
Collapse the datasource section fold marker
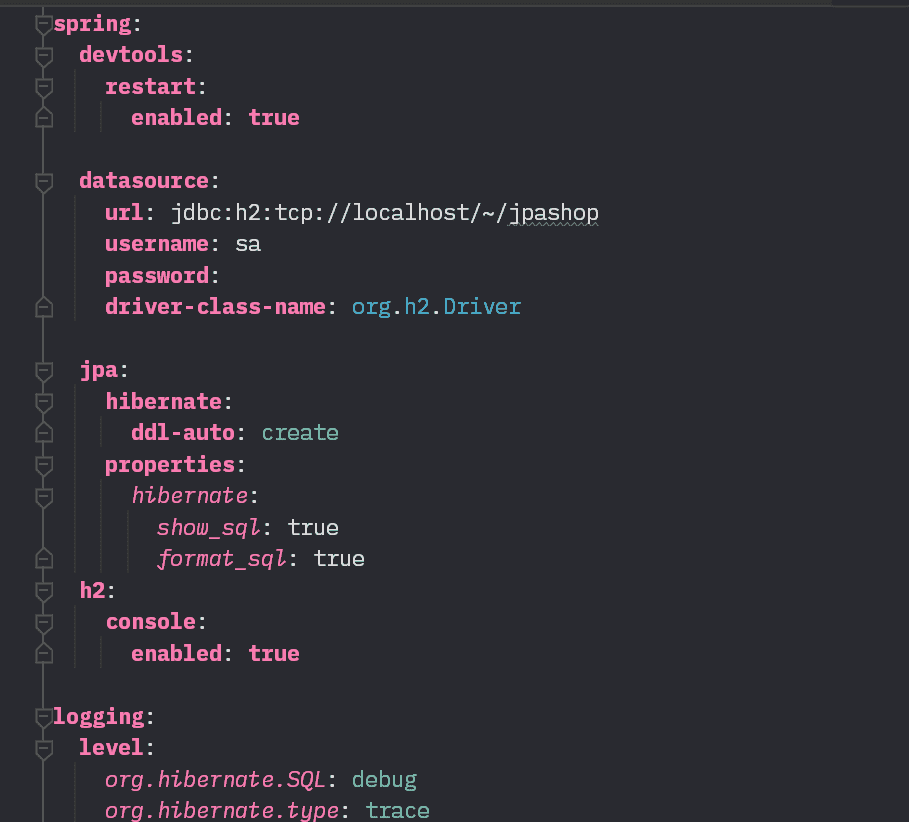[43, 182]
